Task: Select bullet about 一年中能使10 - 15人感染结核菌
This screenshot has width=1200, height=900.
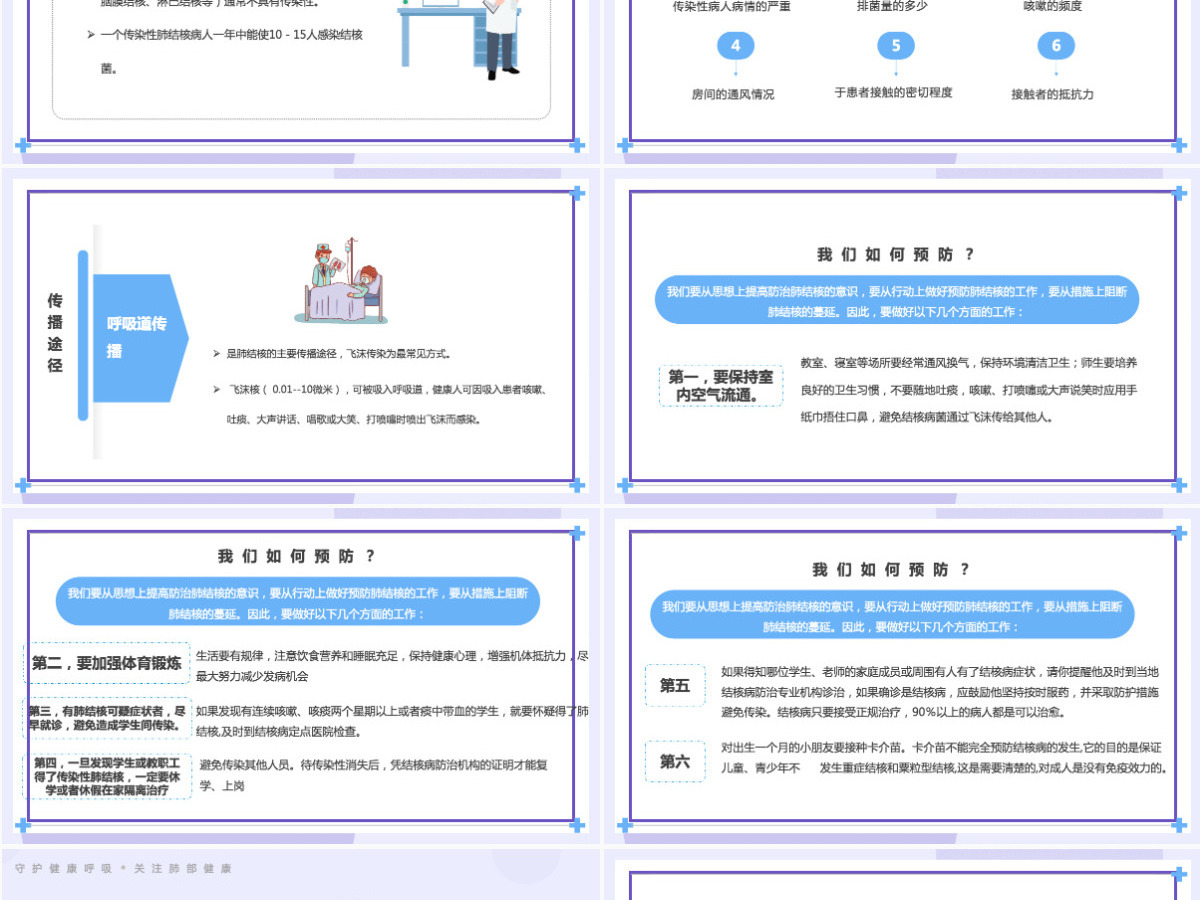Action: 225,51
